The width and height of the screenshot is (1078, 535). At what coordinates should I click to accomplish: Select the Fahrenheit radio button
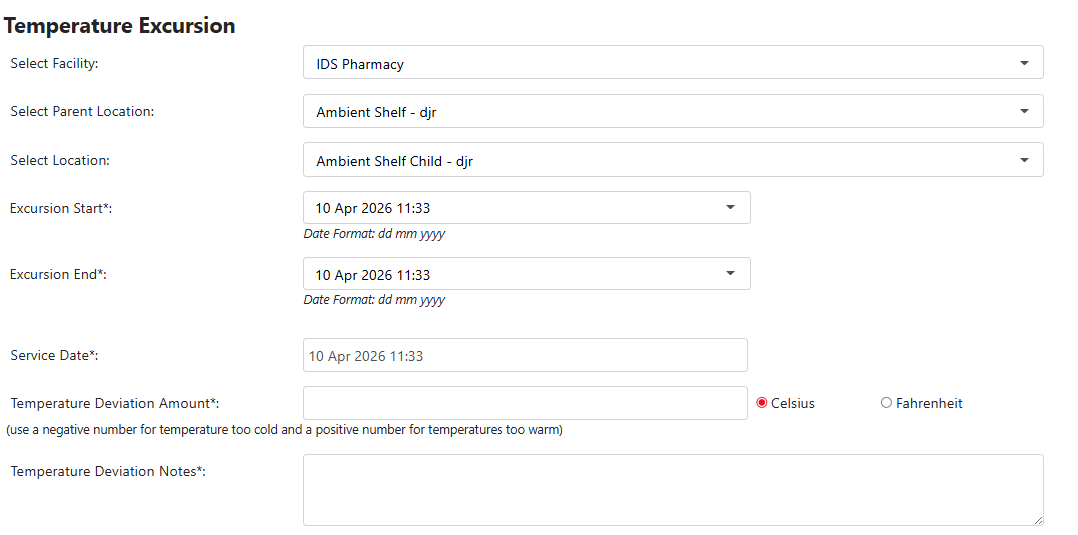click(886, 403)
